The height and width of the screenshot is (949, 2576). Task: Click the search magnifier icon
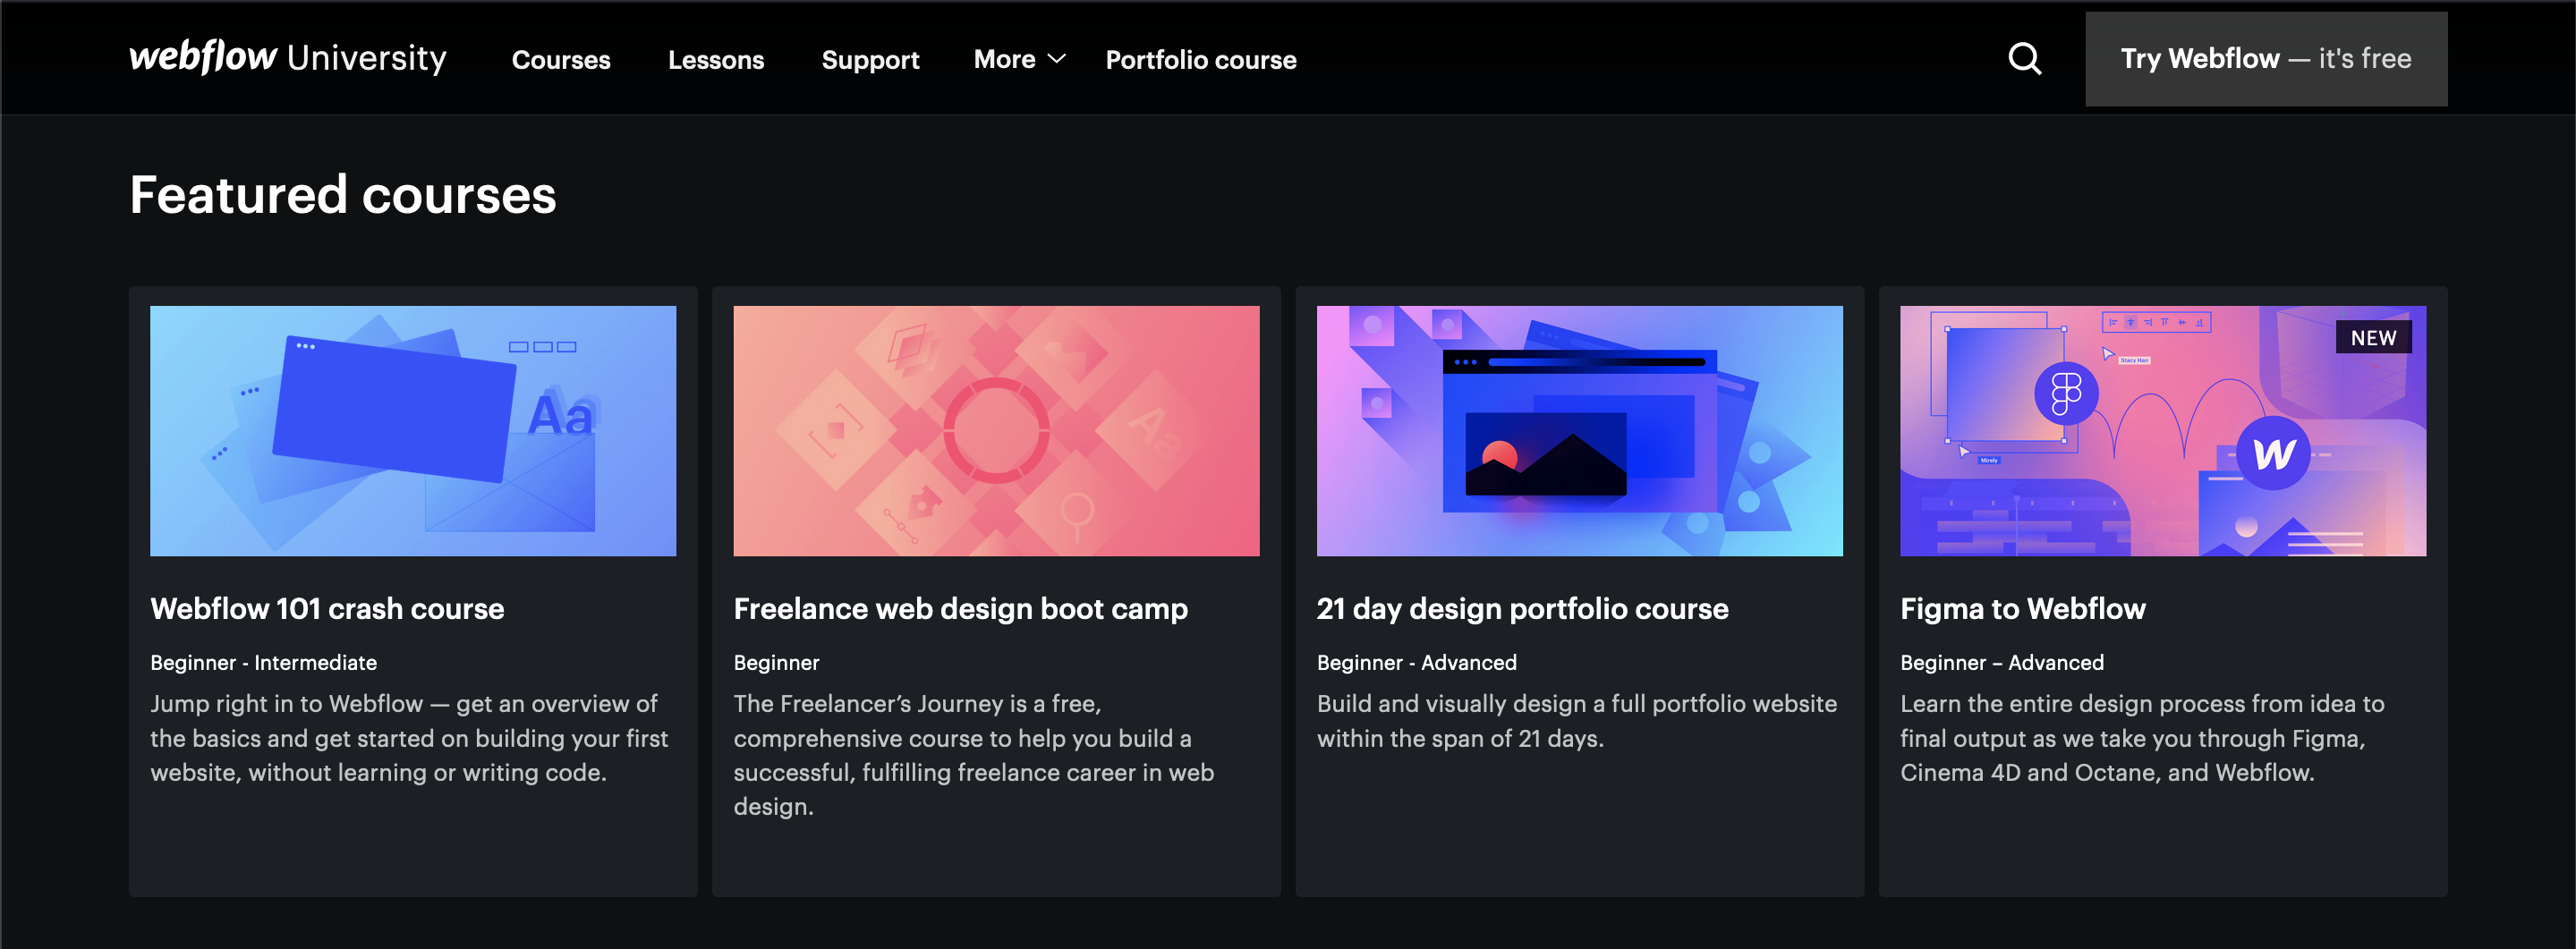(x=2024, y=59)
